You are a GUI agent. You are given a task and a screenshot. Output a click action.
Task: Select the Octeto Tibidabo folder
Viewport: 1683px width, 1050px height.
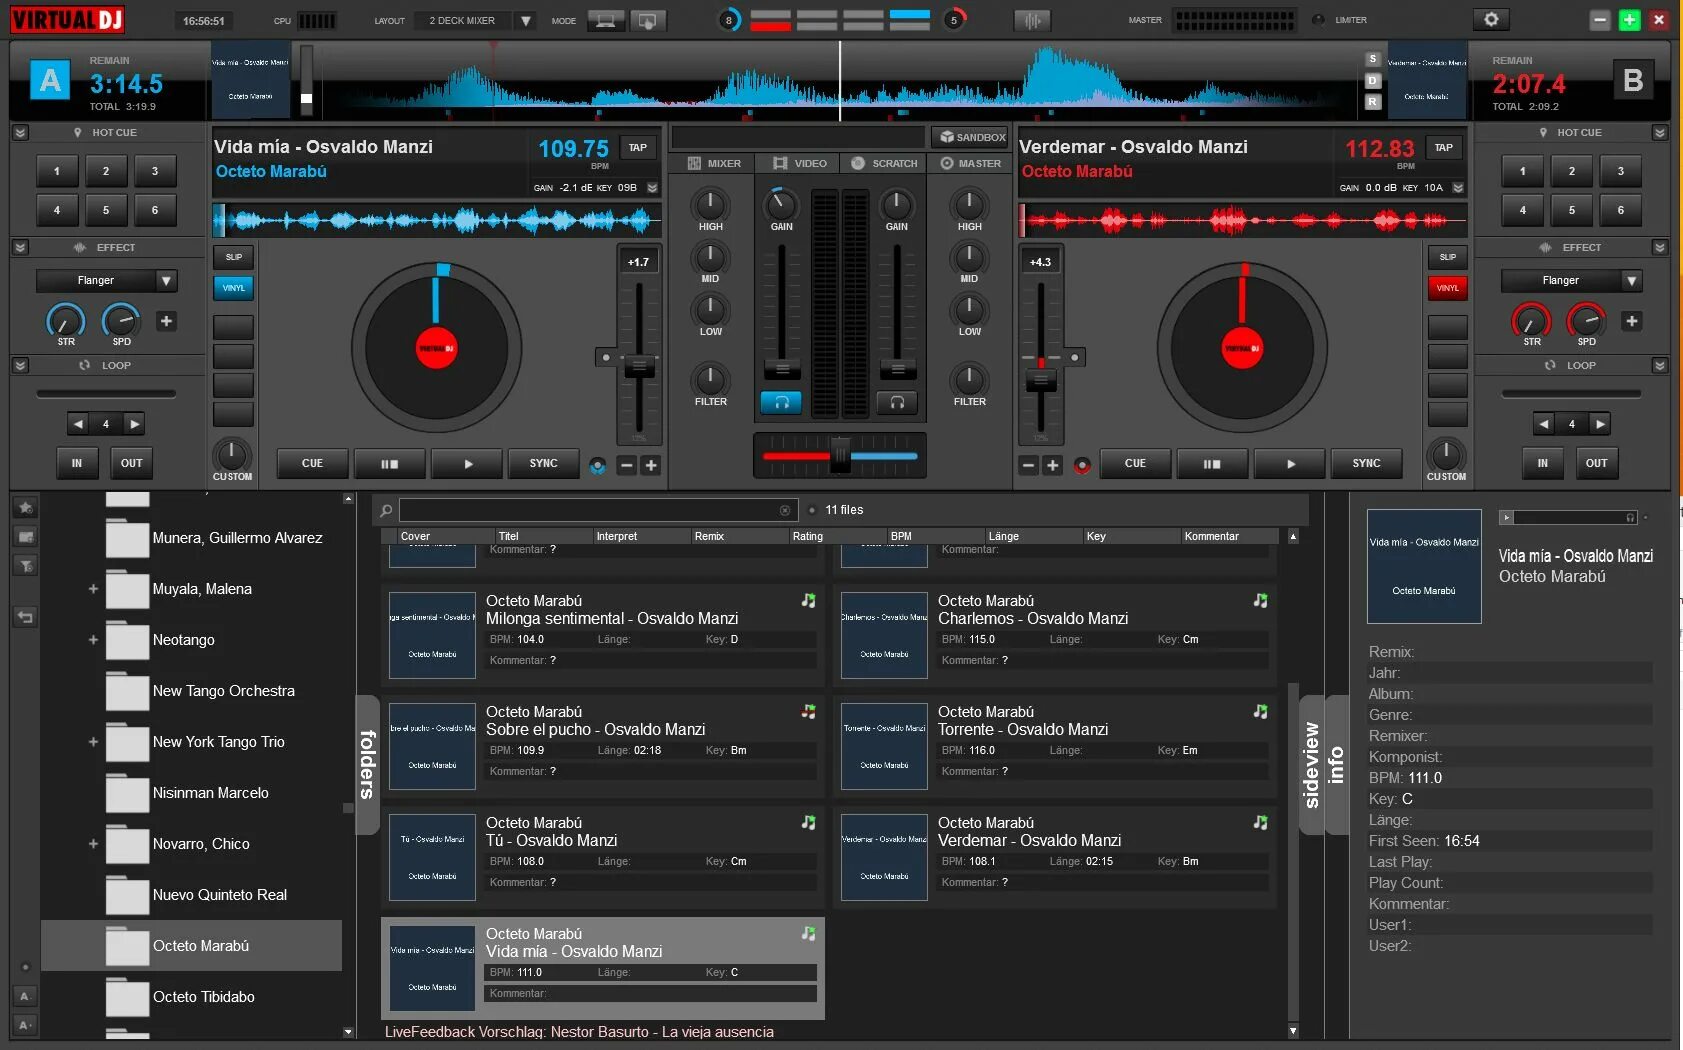(203, 997)
